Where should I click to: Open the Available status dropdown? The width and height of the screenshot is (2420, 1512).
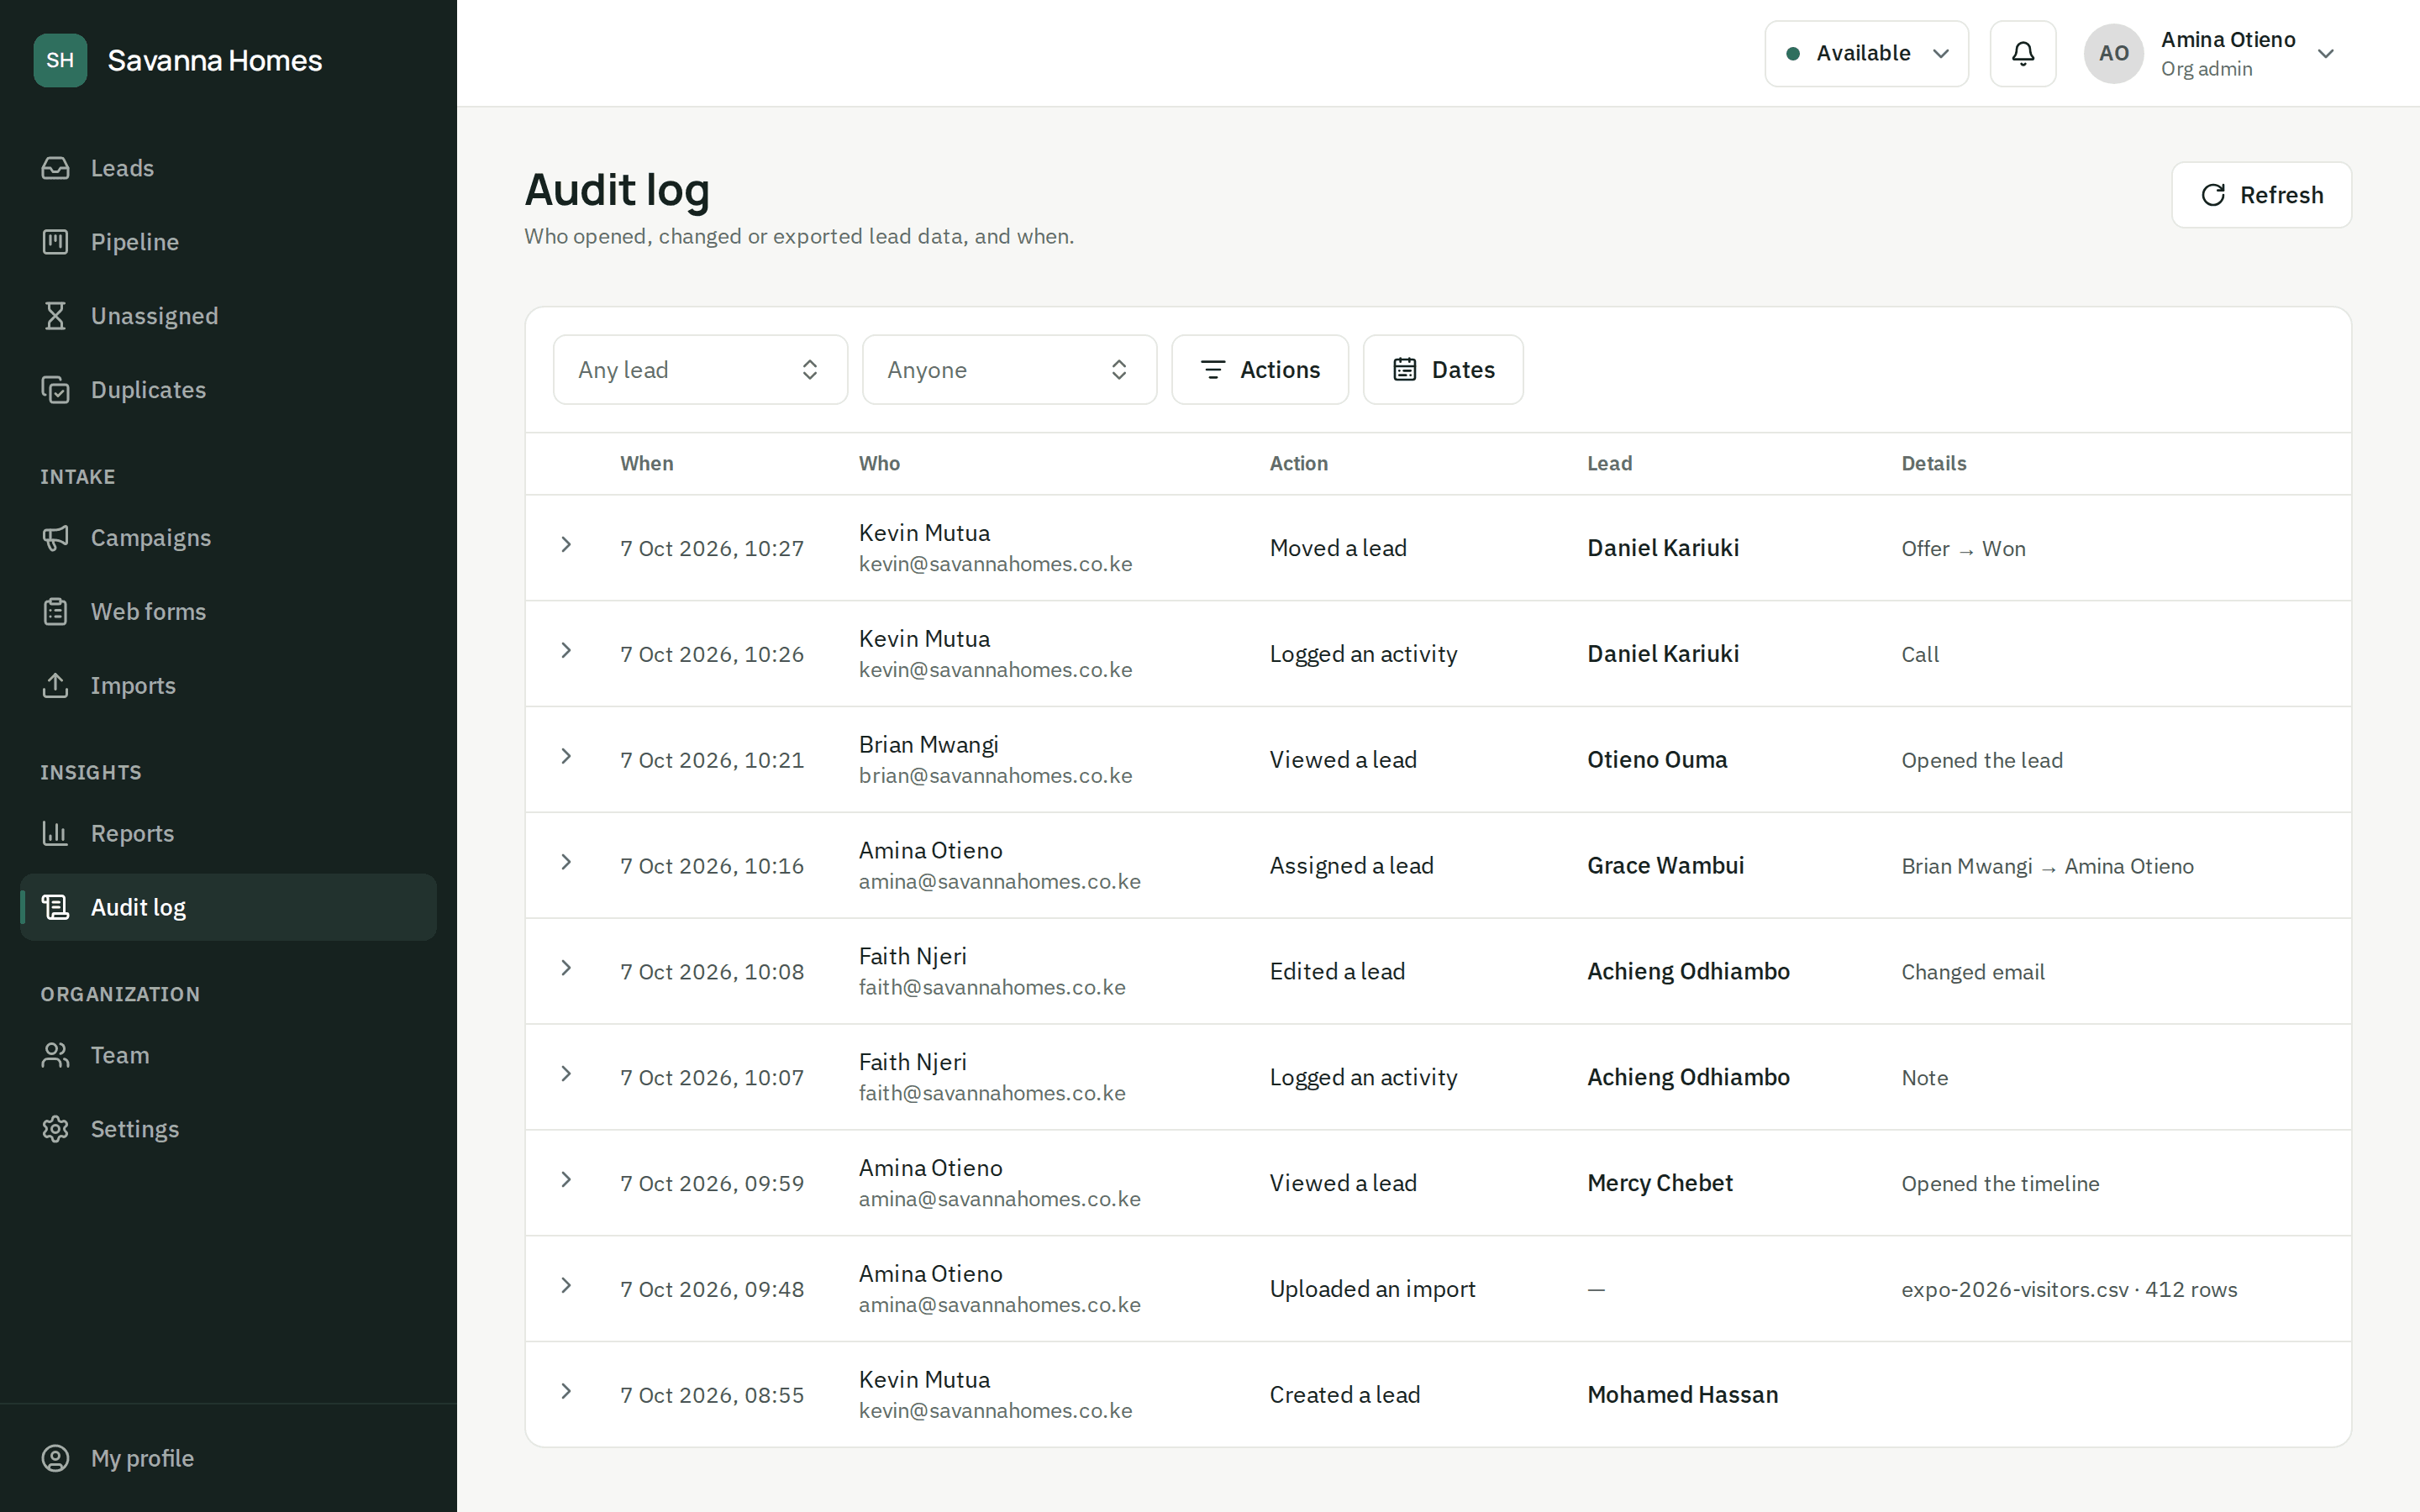click(1867, 54)
